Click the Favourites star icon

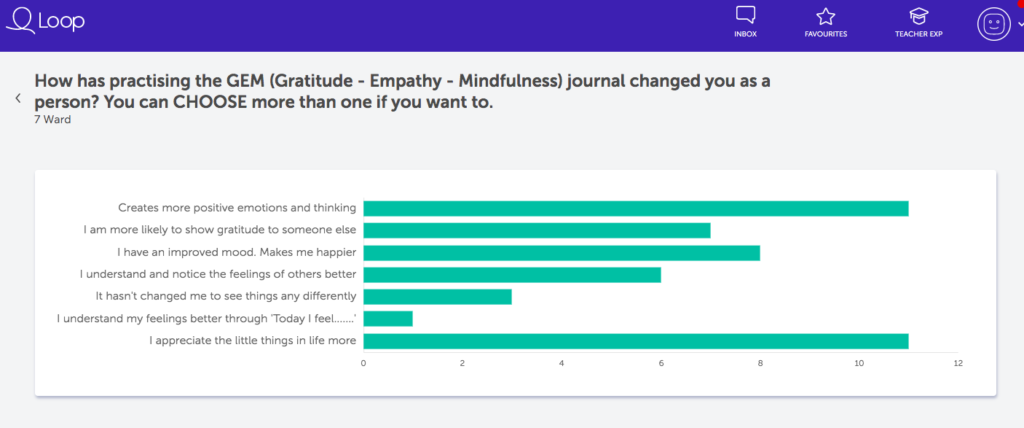click(x=825, y=16)
